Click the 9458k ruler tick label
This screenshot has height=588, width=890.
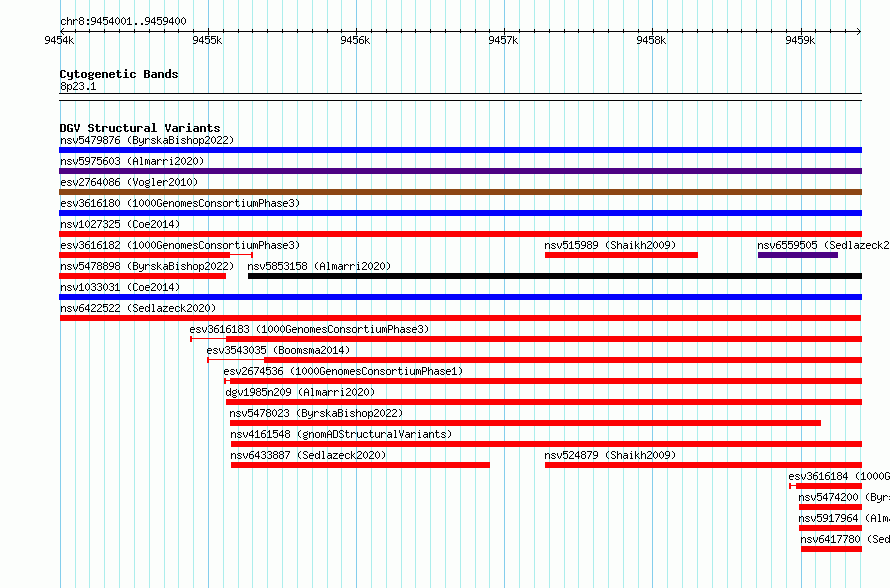coord(652,40)
